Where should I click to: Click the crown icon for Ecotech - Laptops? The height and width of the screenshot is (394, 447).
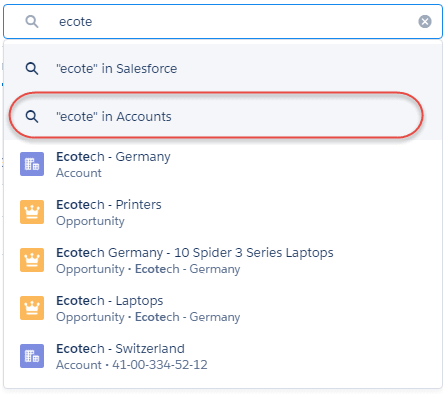pos(32,308)
